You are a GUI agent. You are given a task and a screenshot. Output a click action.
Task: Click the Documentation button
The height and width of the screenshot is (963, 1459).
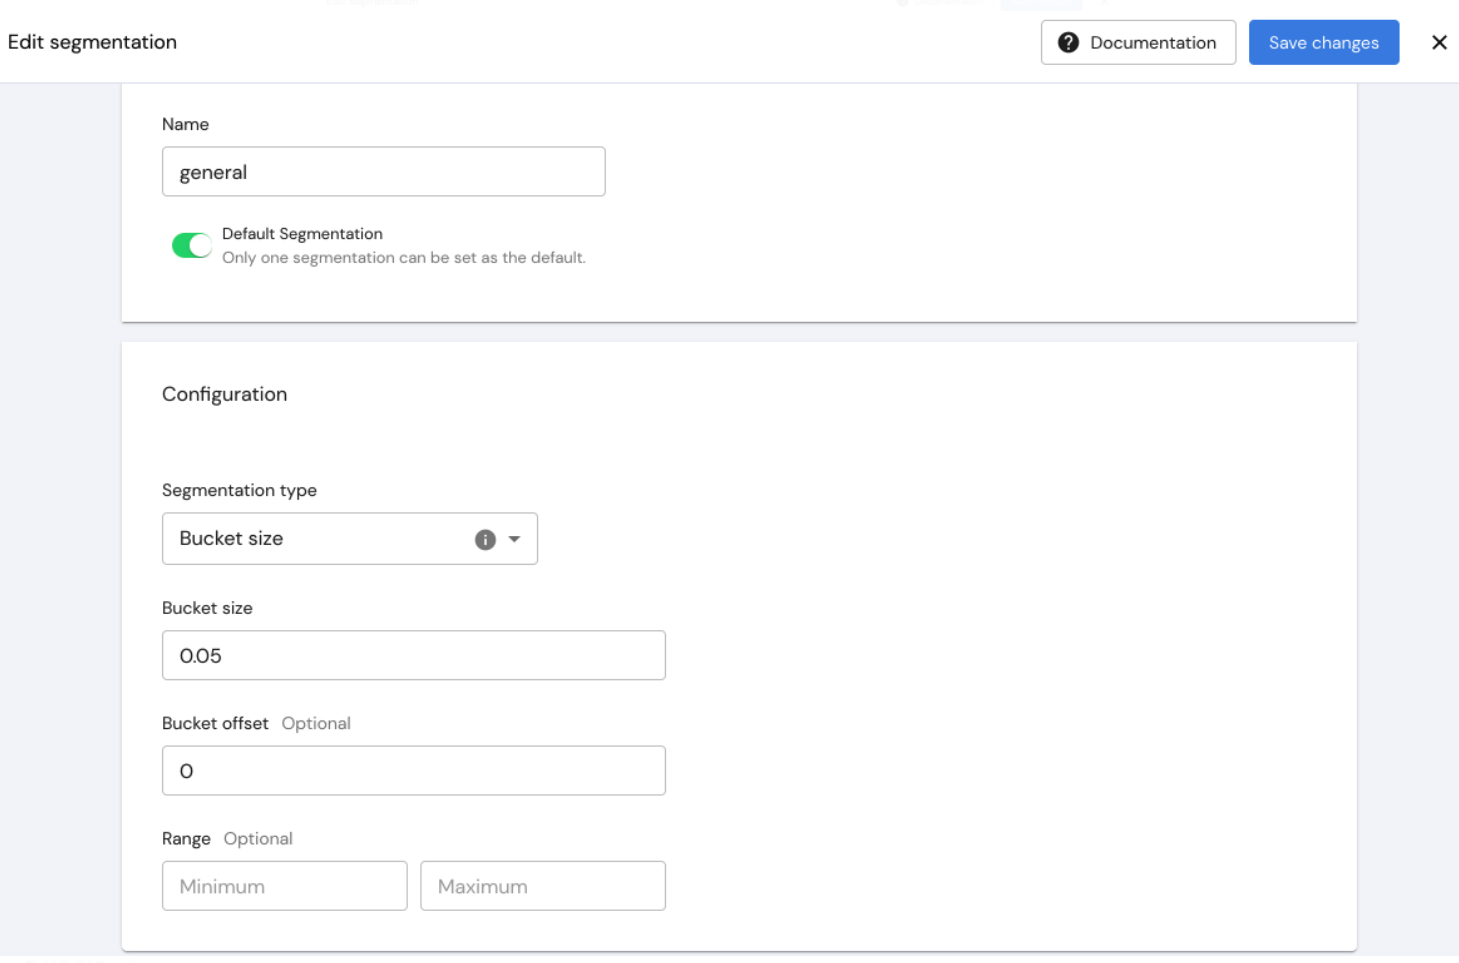point(1138,43)
